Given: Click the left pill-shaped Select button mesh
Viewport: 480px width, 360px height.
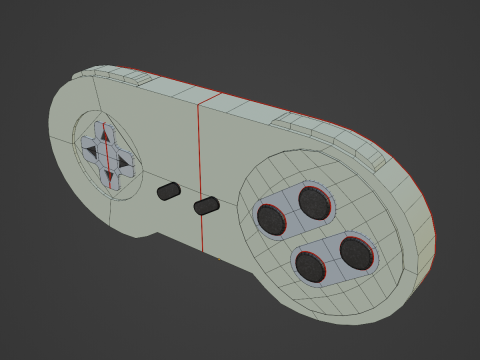Looking at the screenshot, I should 169,191.
